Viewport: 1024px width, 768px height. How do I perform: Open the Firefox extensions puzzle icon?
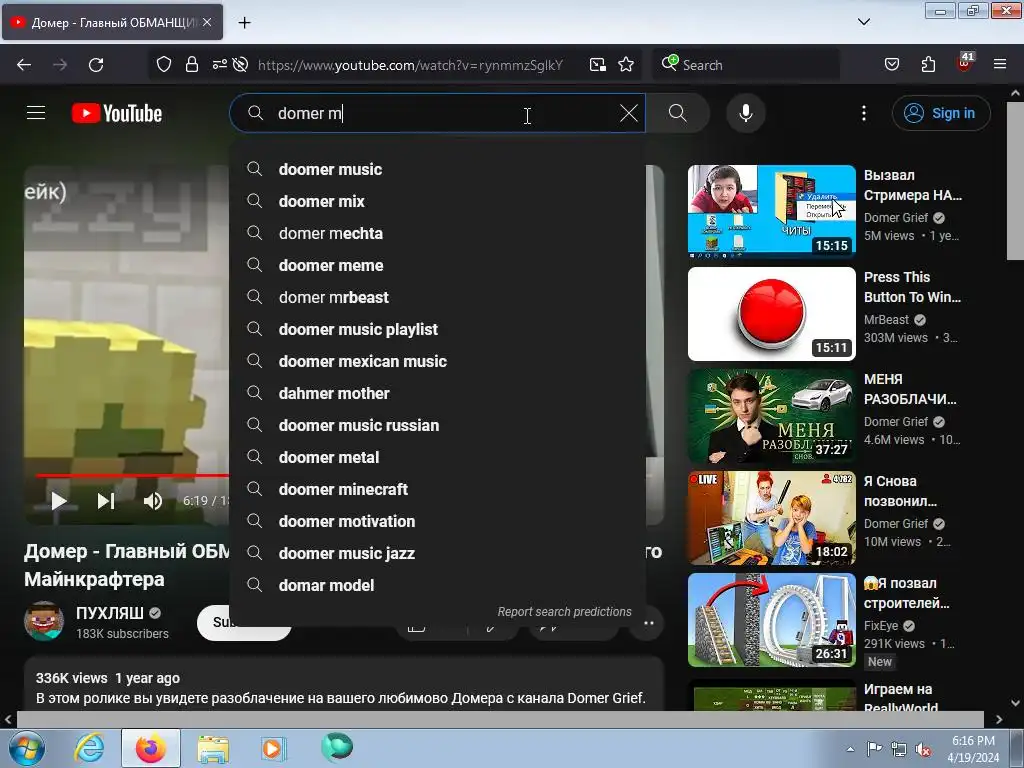pyautogui.click(x=928, y=65)
